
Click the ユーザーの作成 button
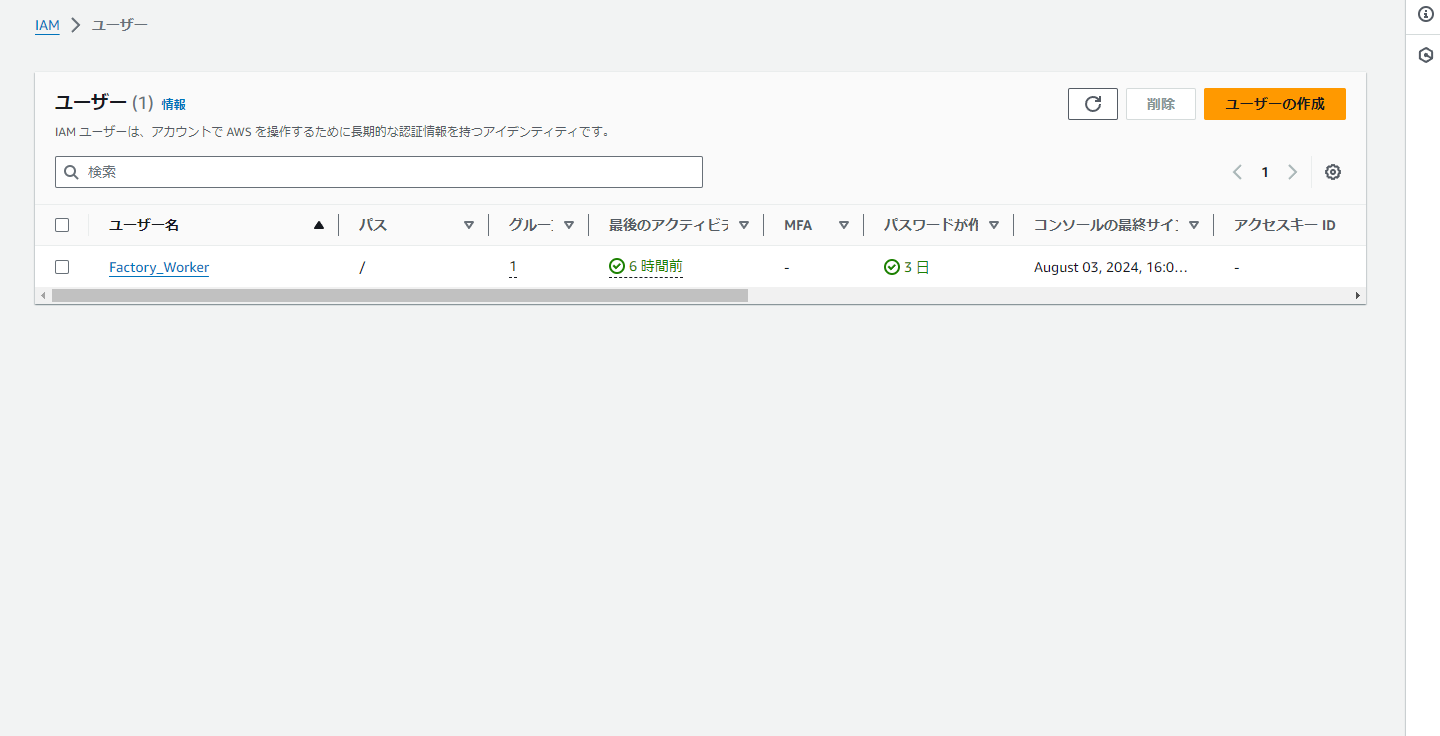pyautogui.click(x=1275, y=104)
